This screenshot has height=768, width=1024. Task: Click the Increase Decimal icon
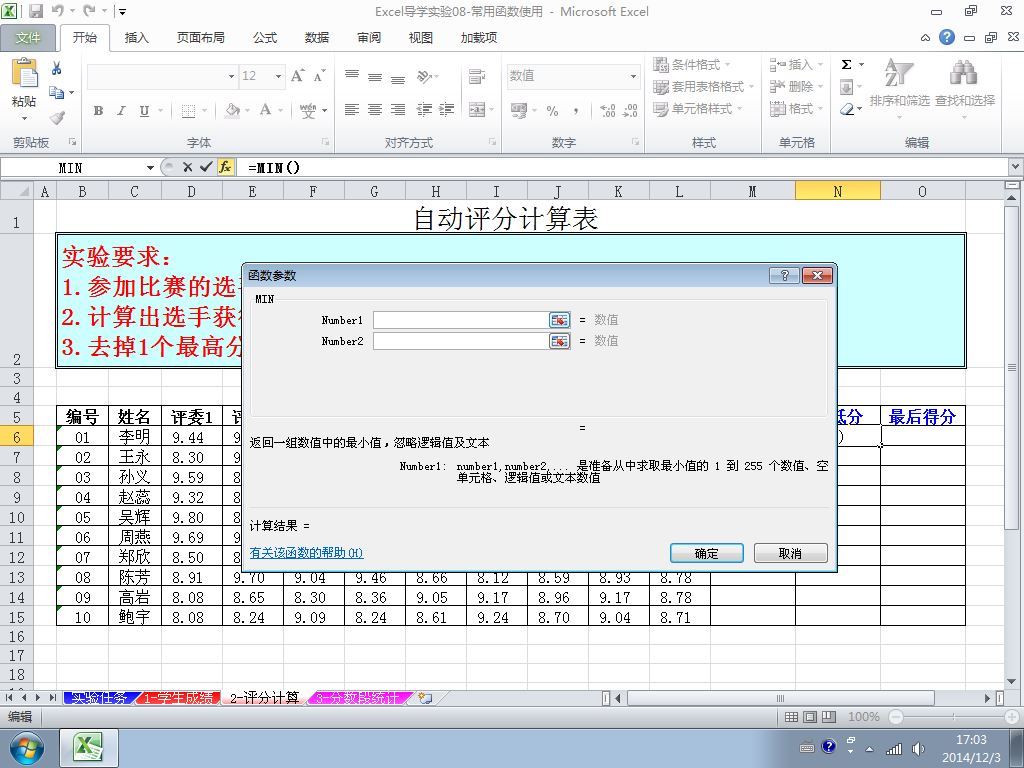pos(607,110)
